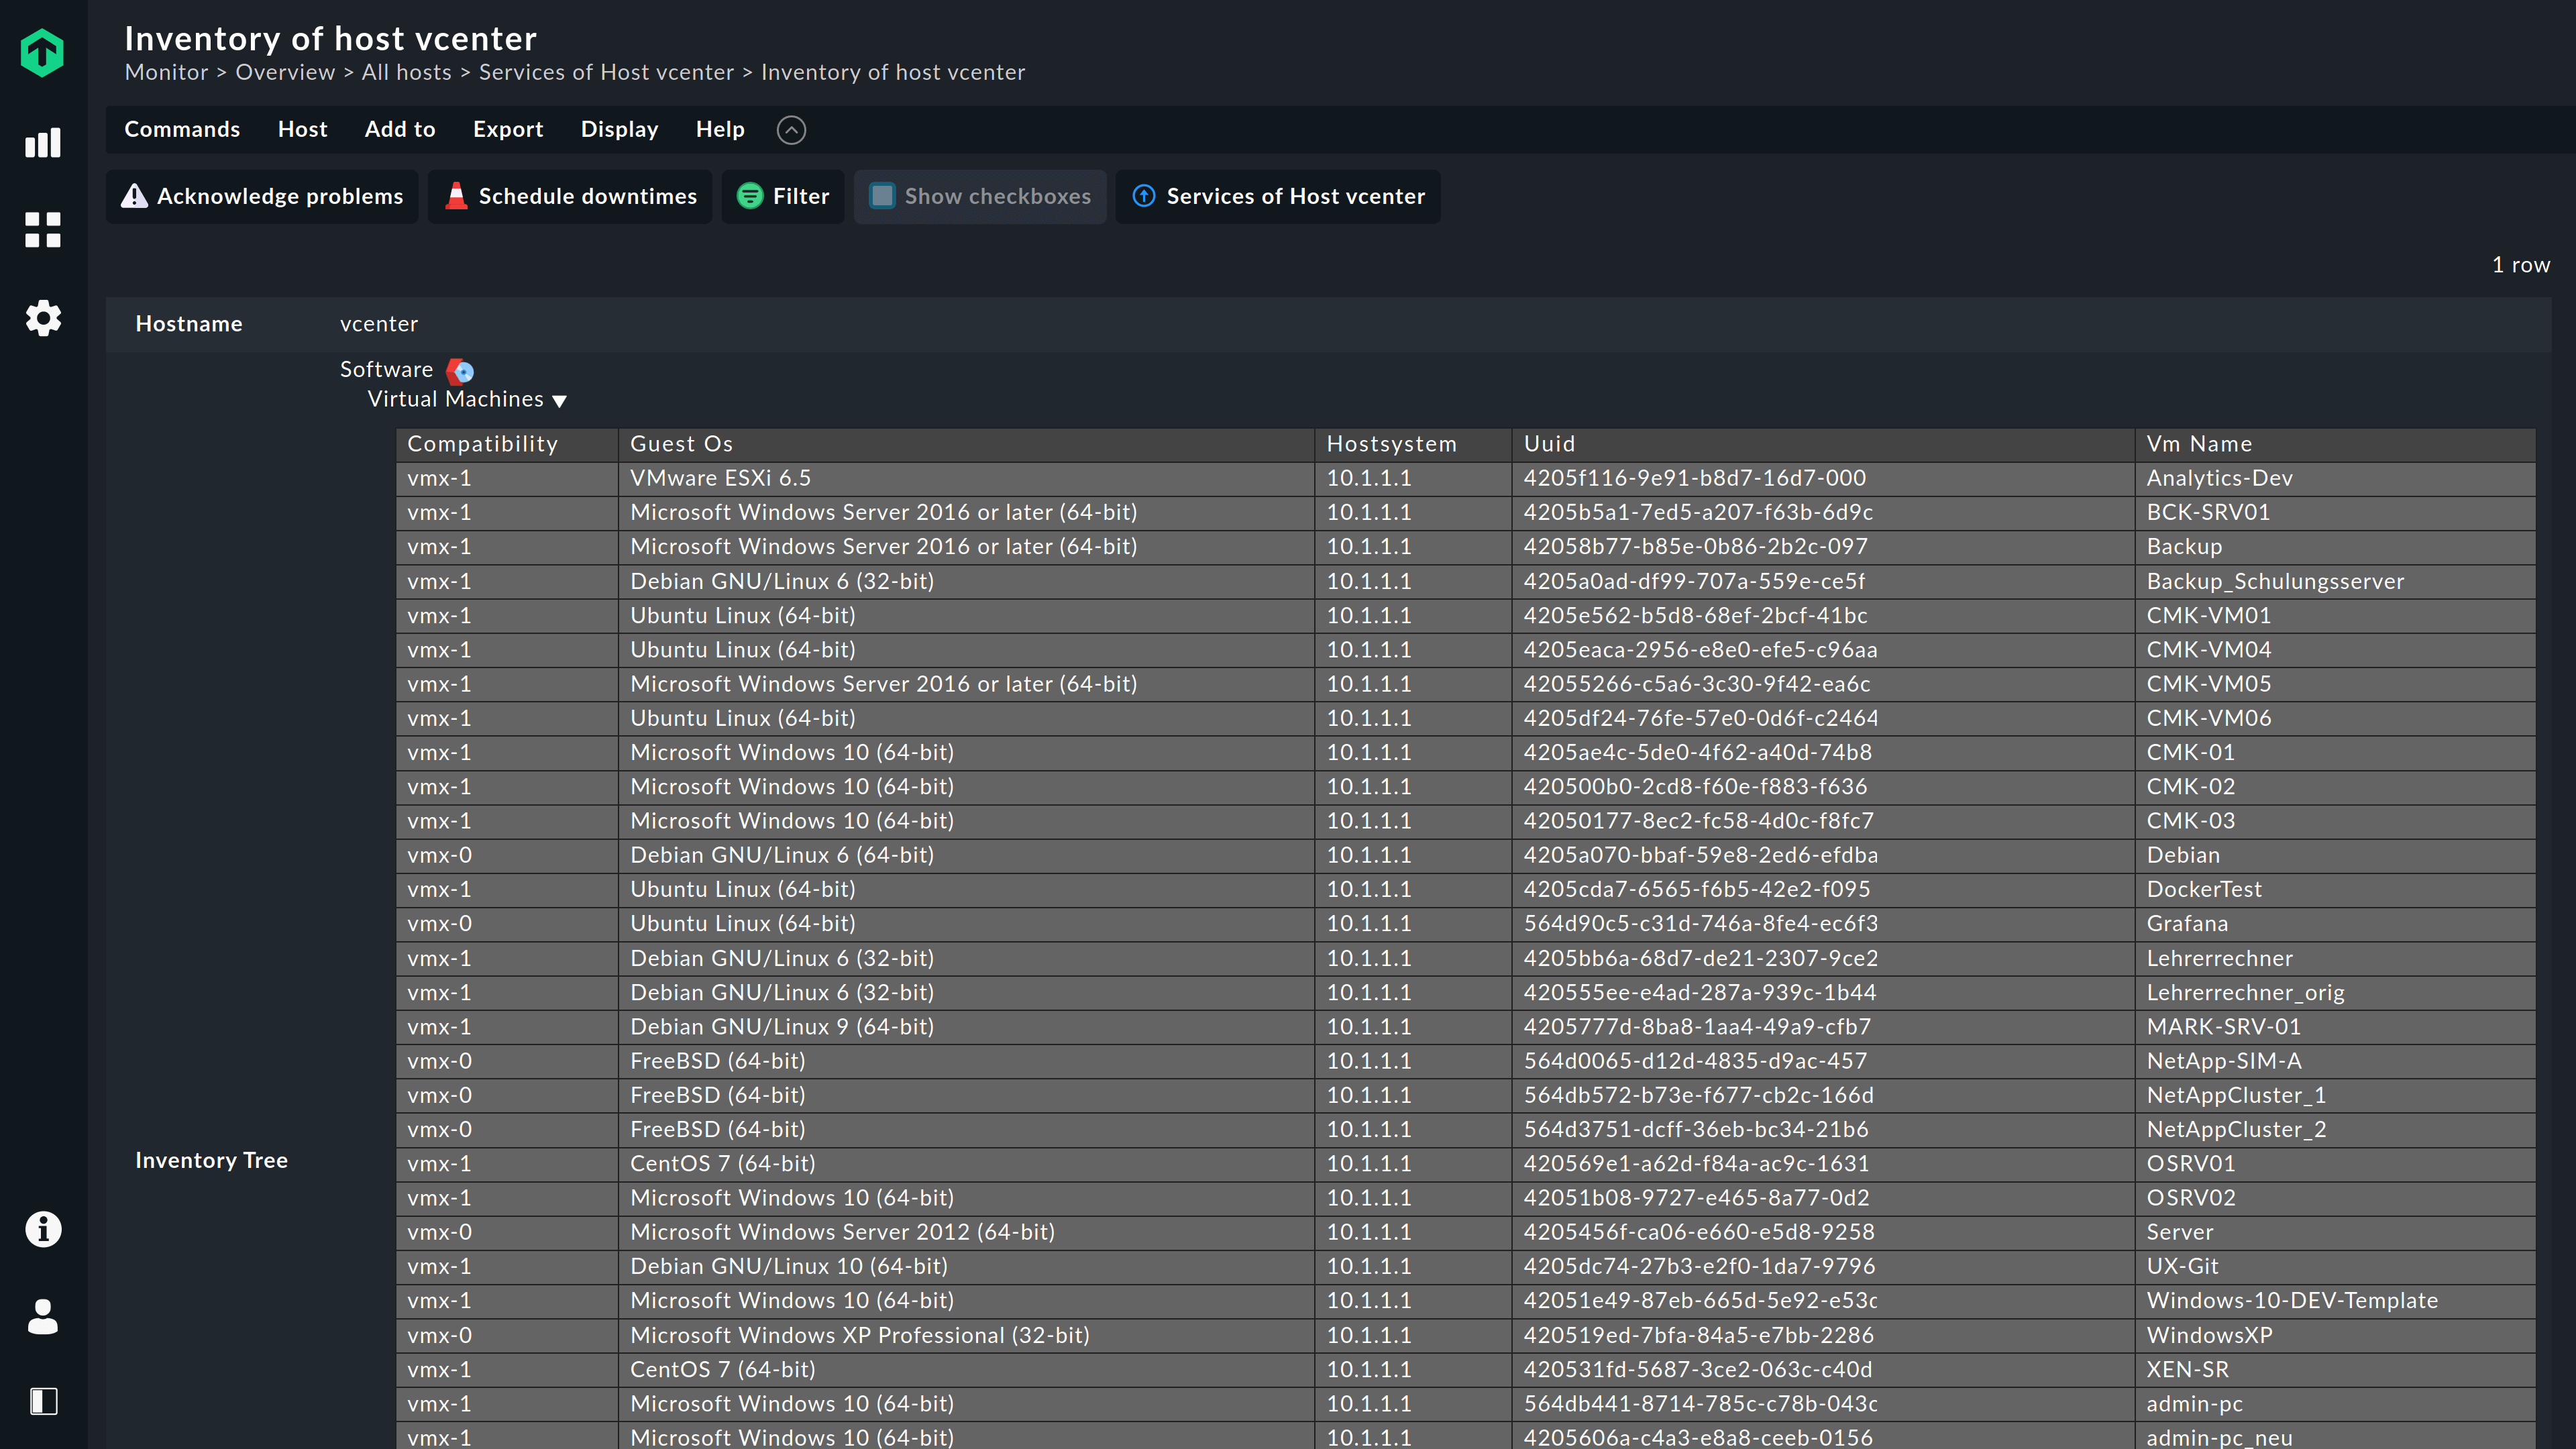Image resolution: width=2576 pixels, height=1449 pixels.
Task: Collapse the action bar with the circled chevron
Action: 791,130
